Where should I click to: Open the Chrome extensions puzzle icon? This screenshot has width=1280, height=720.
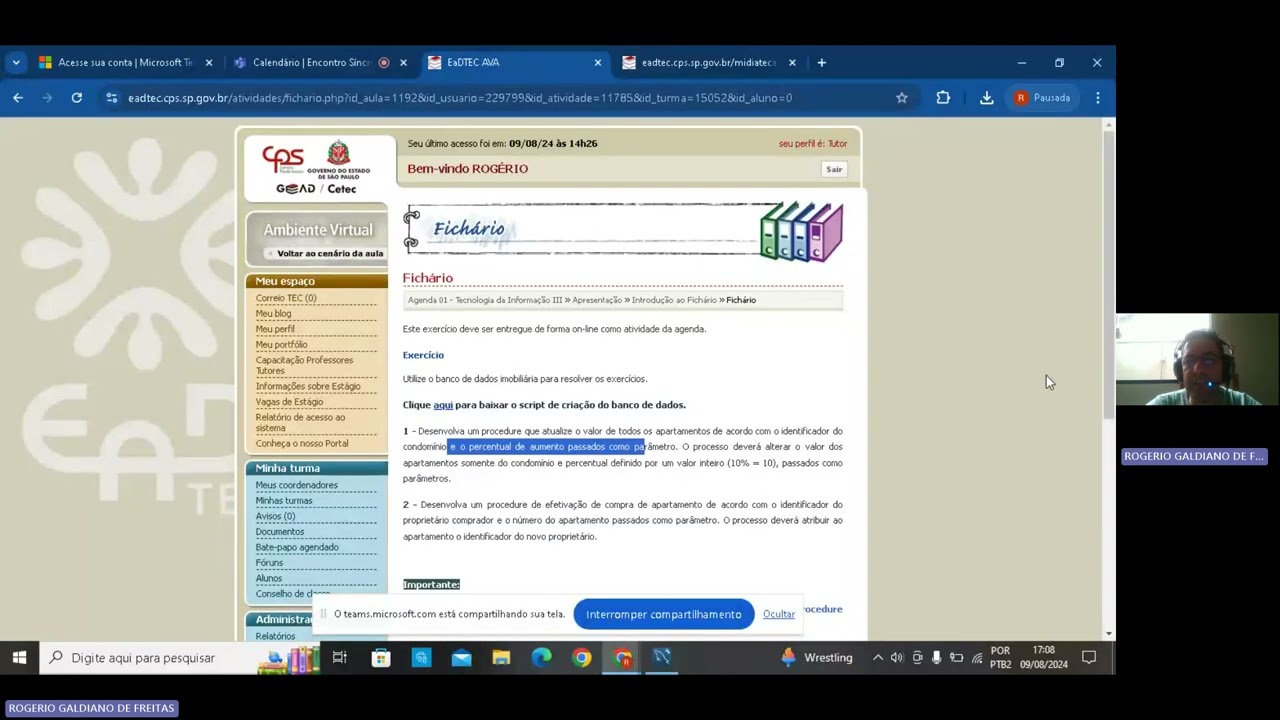click(x=943, y=98)
